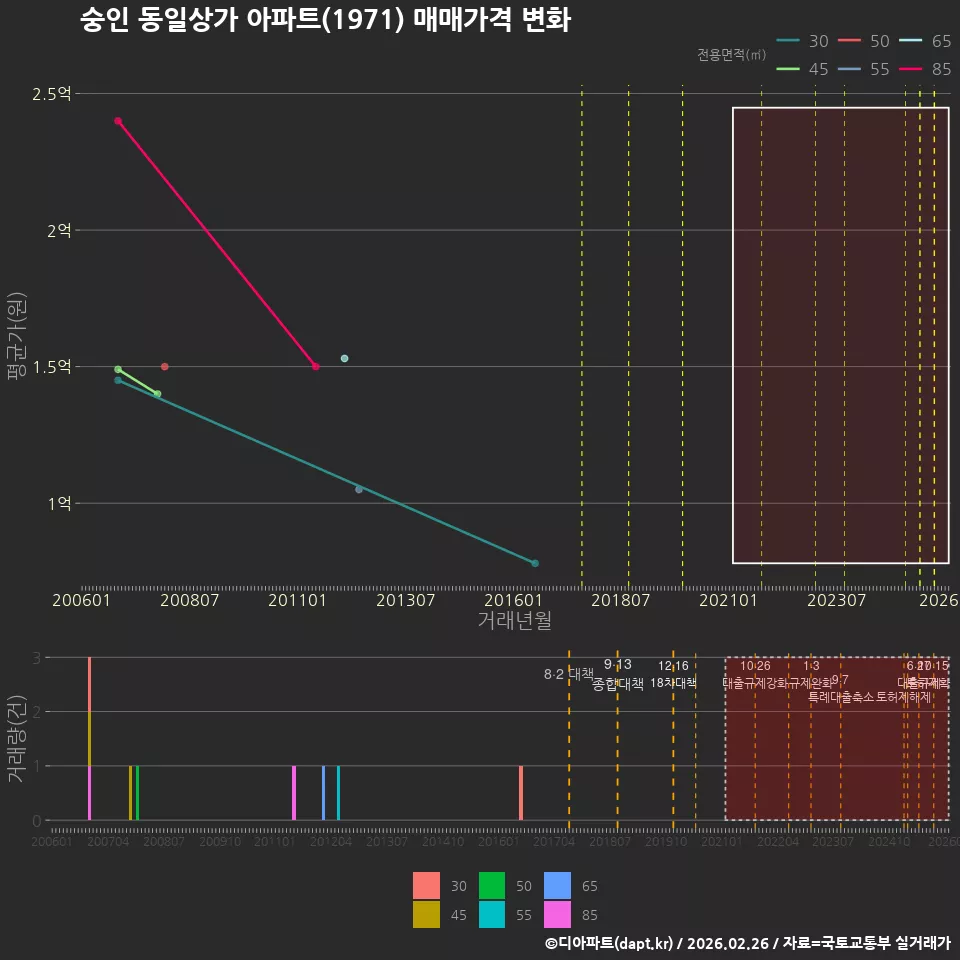
Task: Click the 201101 tick on price chart axis
Action: coord(298,600)
